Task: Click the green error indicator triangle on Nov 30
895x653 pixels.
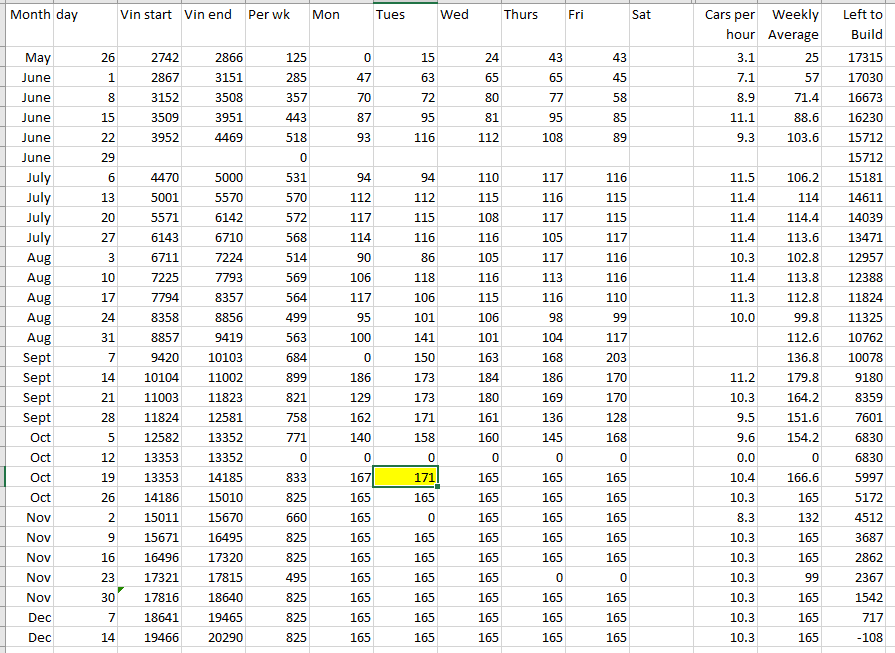Action: point(121,591)
